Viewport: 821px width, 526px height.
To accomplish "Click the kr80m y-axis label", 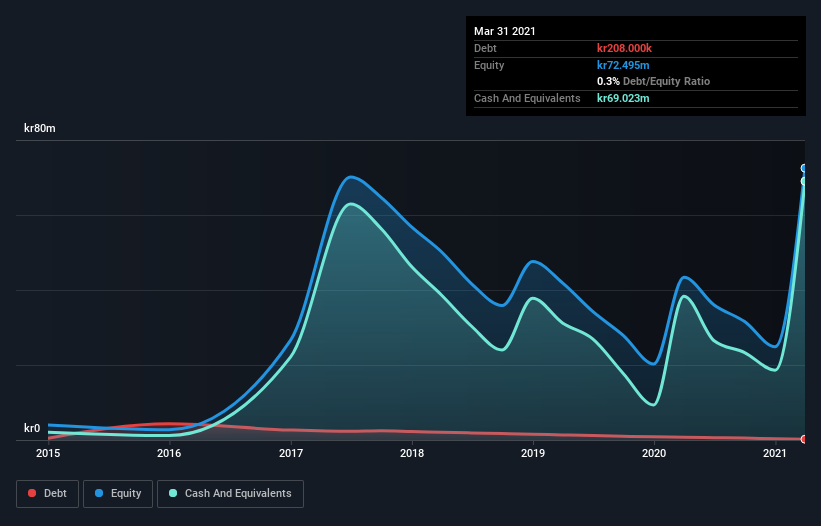I will (40, 128).
